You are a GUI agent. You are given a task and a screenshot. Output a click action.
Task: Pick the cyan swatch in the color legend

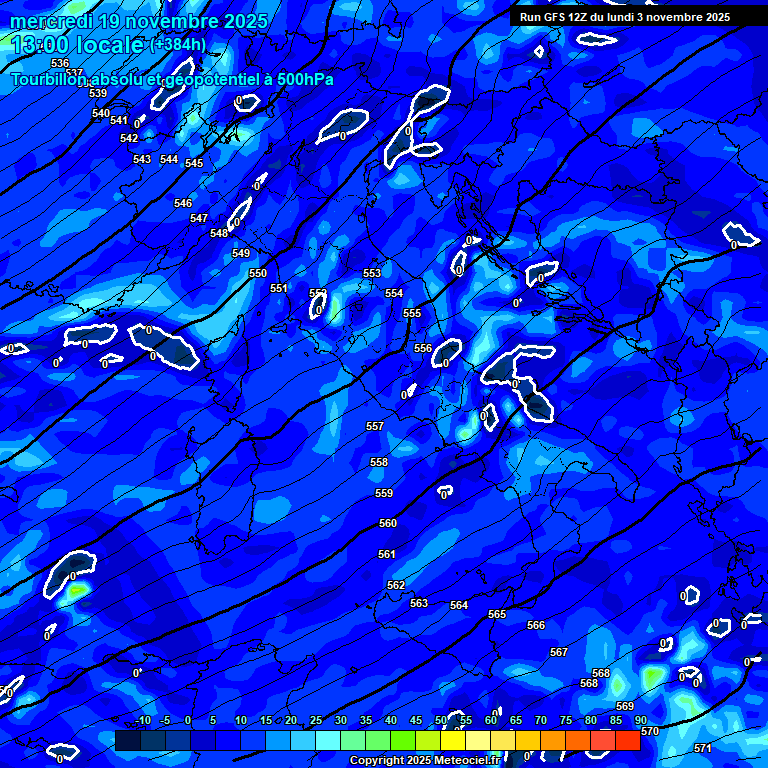(327, 741)
